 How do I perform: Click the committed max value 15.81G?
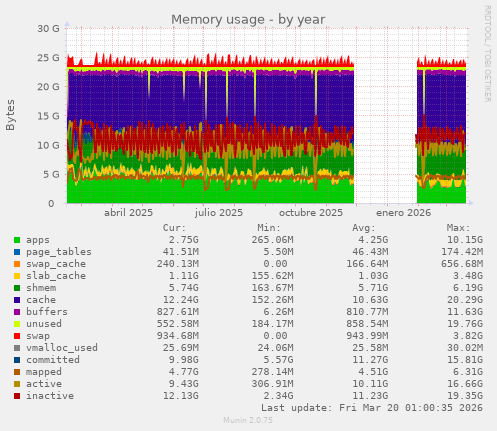(x=465, y=360)
